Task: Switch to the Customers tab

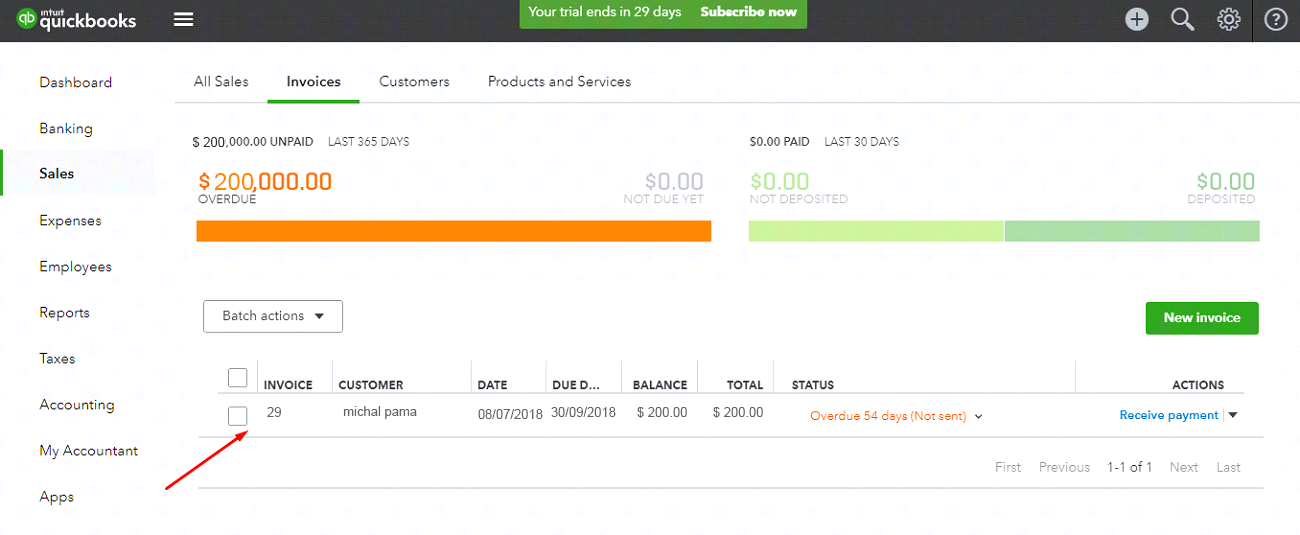Action: point(414,82)
